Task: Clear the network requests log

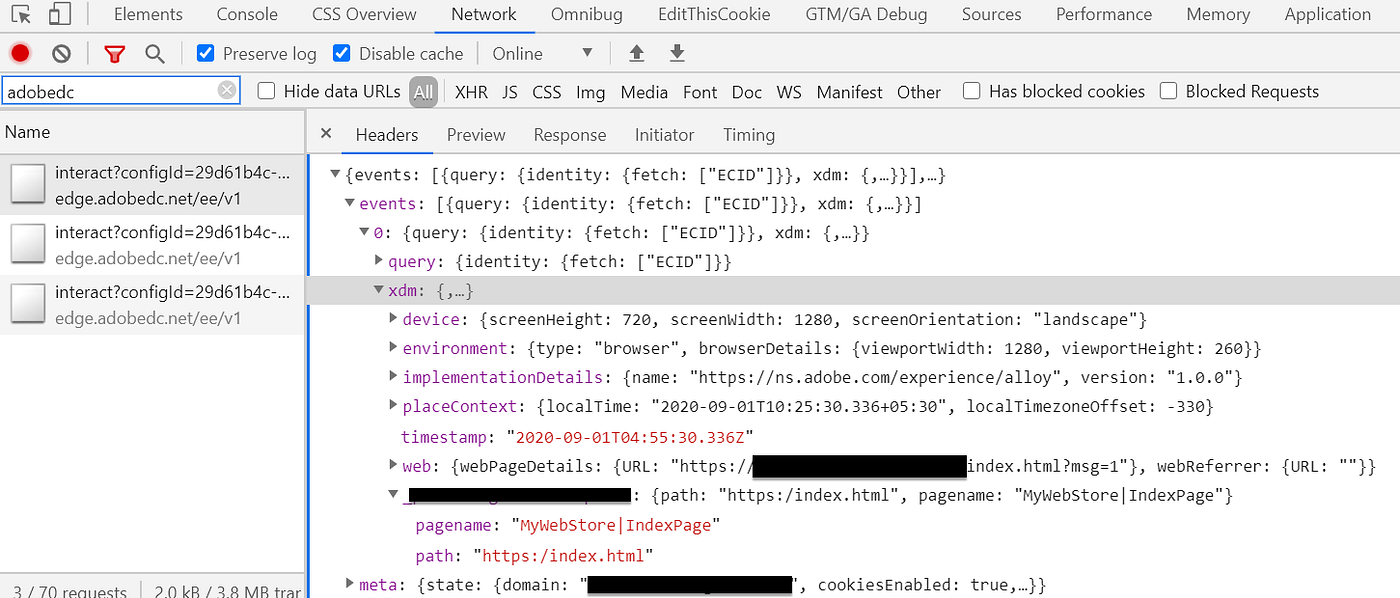Action: click(61, 52)
